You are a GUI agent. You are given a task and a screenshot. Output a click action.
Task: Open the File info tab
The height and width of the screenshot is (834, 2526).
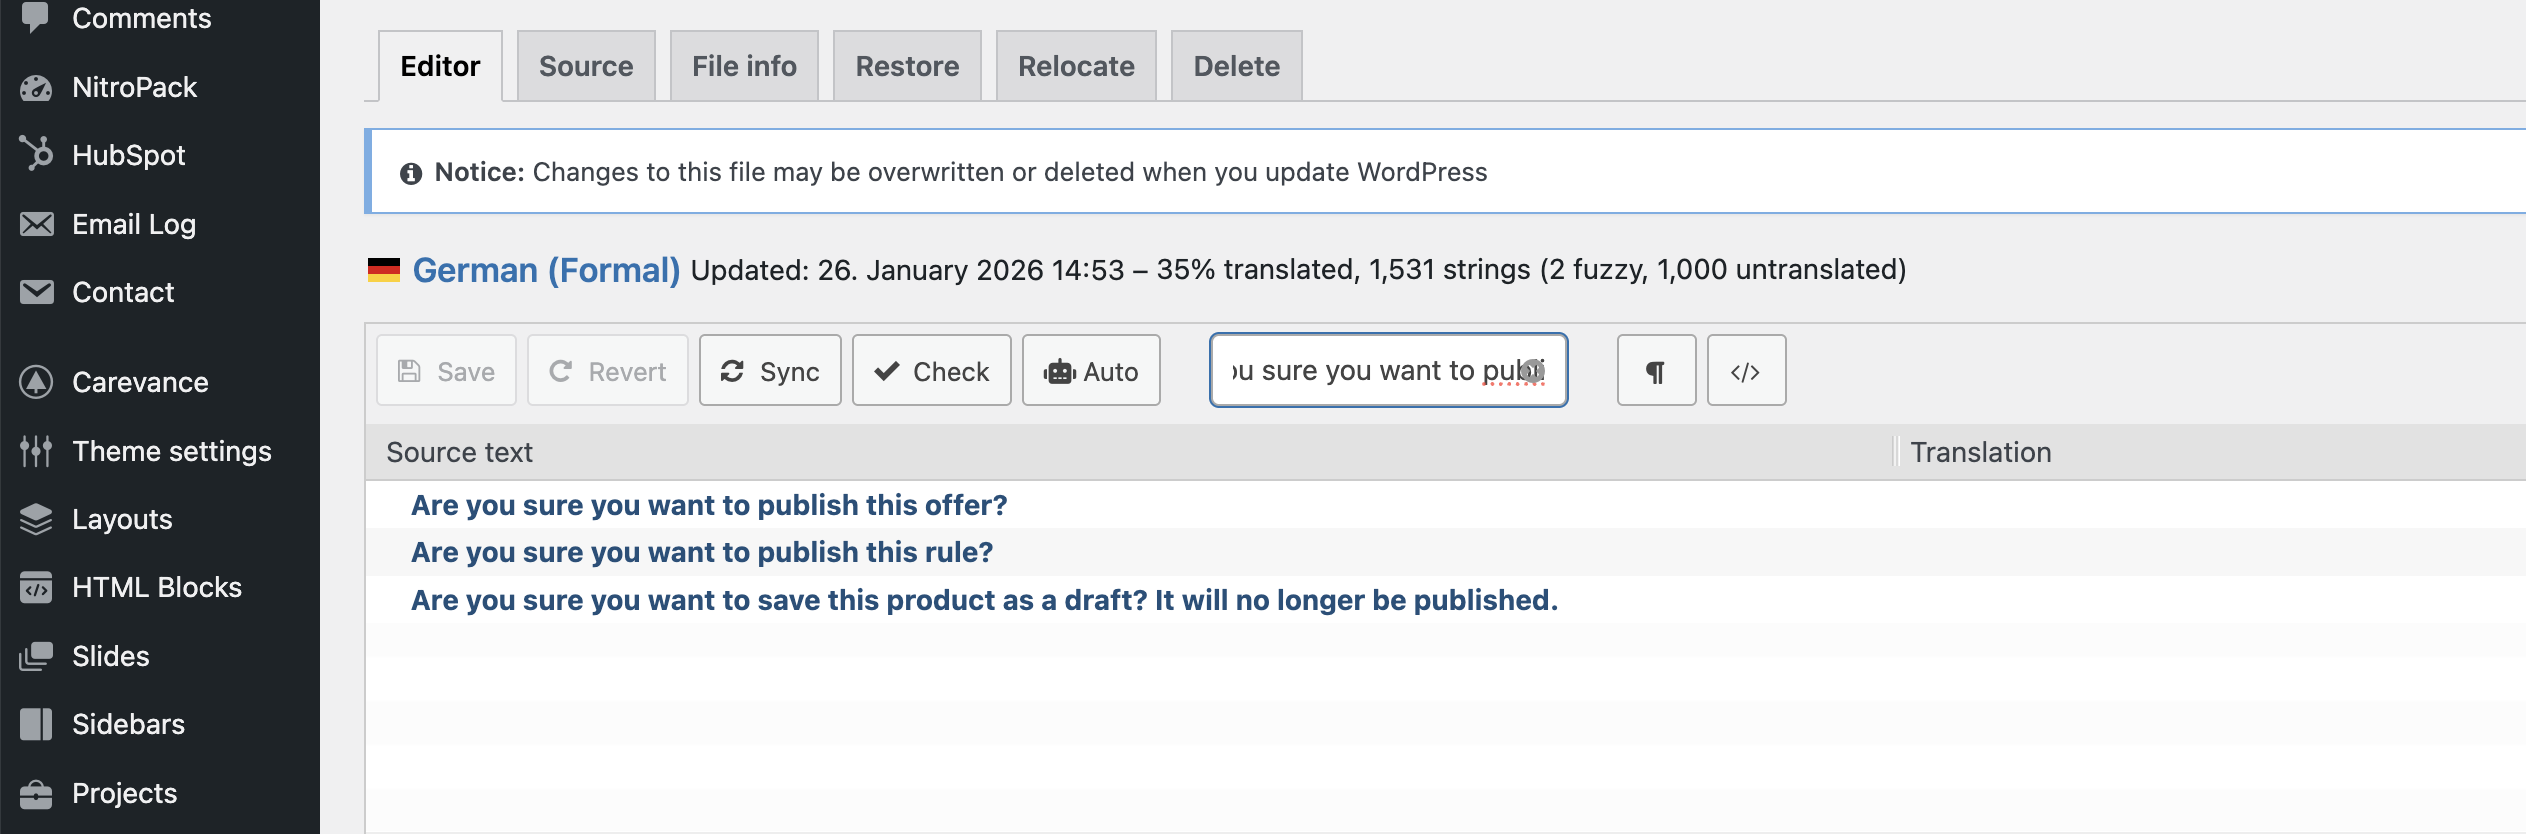point(744,66)
